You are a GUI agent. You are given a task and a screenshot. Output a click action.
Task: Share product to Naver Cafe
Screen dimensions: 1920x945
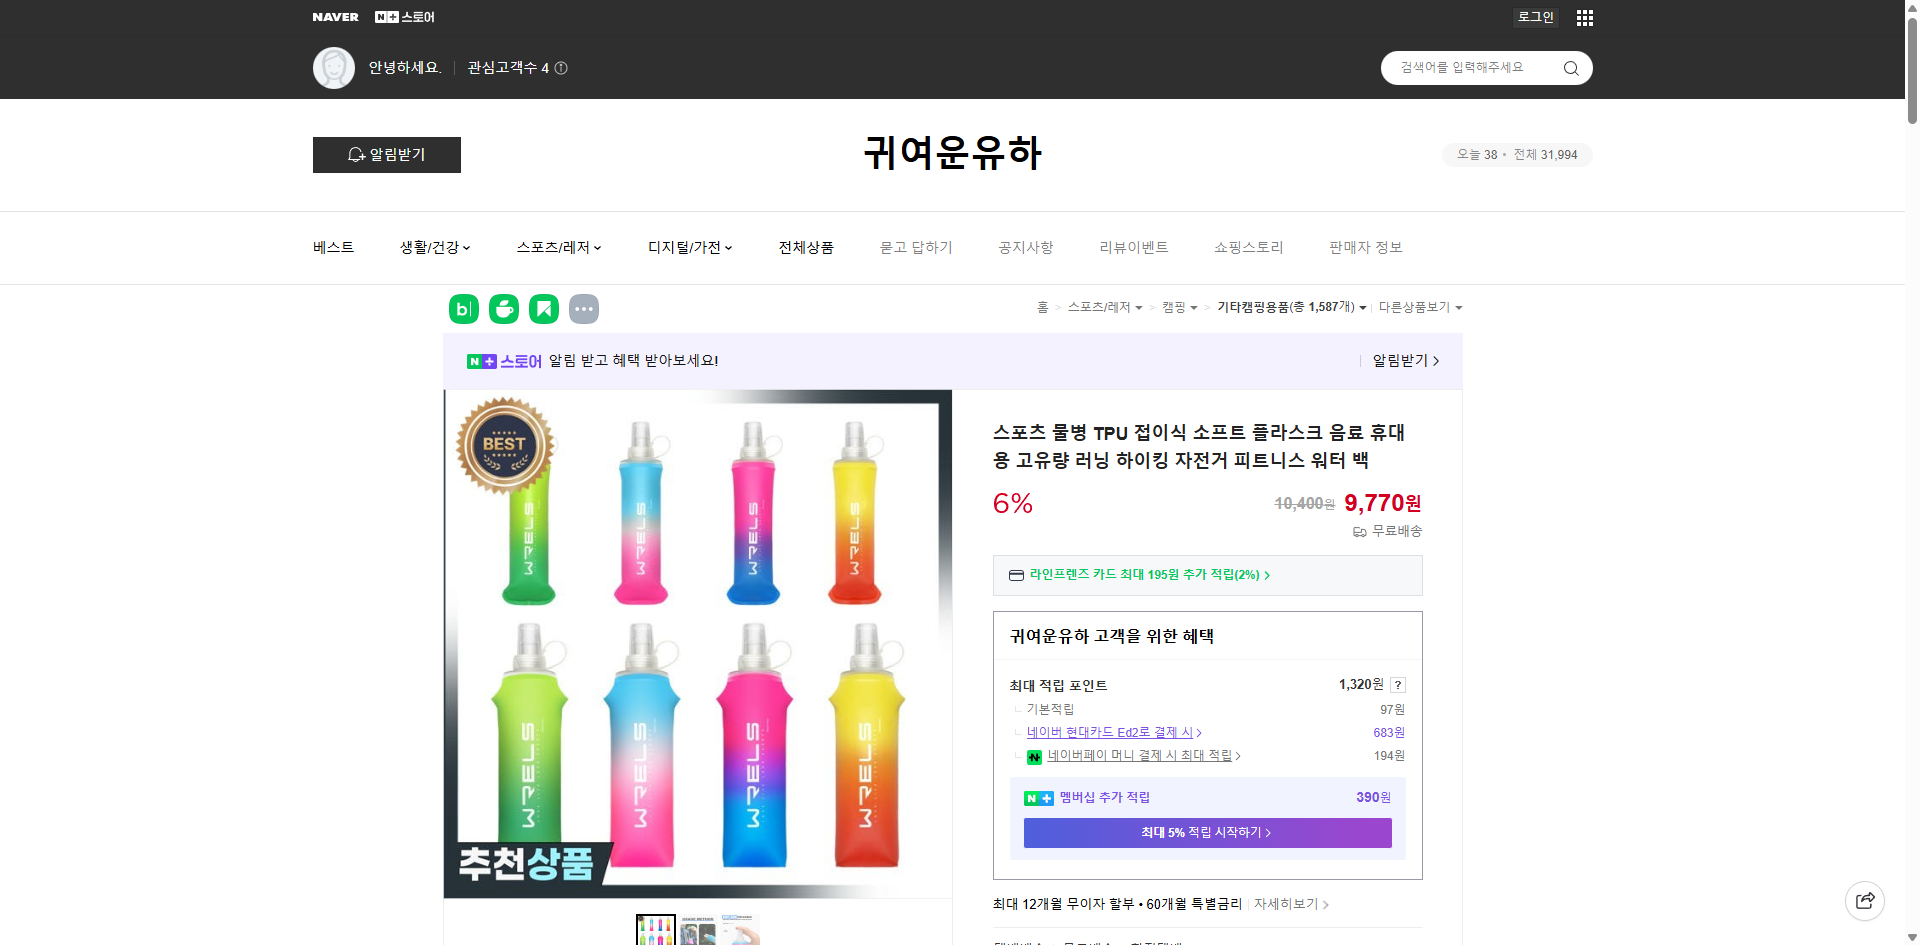tap(504, 309)
